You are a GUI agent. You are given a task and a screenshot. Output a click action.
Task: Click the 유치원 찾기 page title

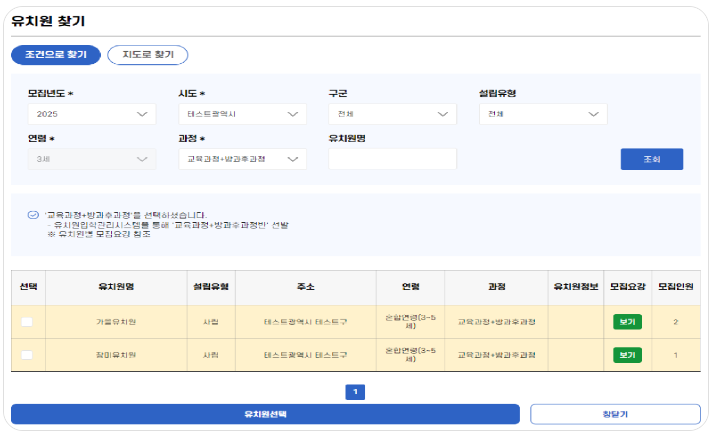pos(48,21)
